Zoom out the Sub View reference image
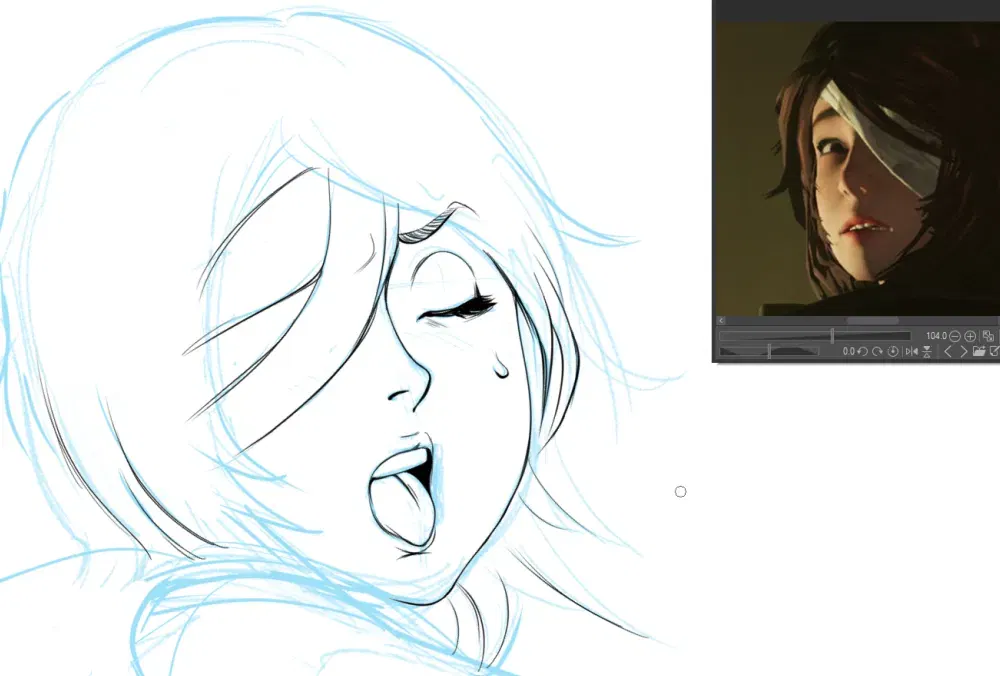This screenshot has height=676, width=1000. click(x=955, y=336)
